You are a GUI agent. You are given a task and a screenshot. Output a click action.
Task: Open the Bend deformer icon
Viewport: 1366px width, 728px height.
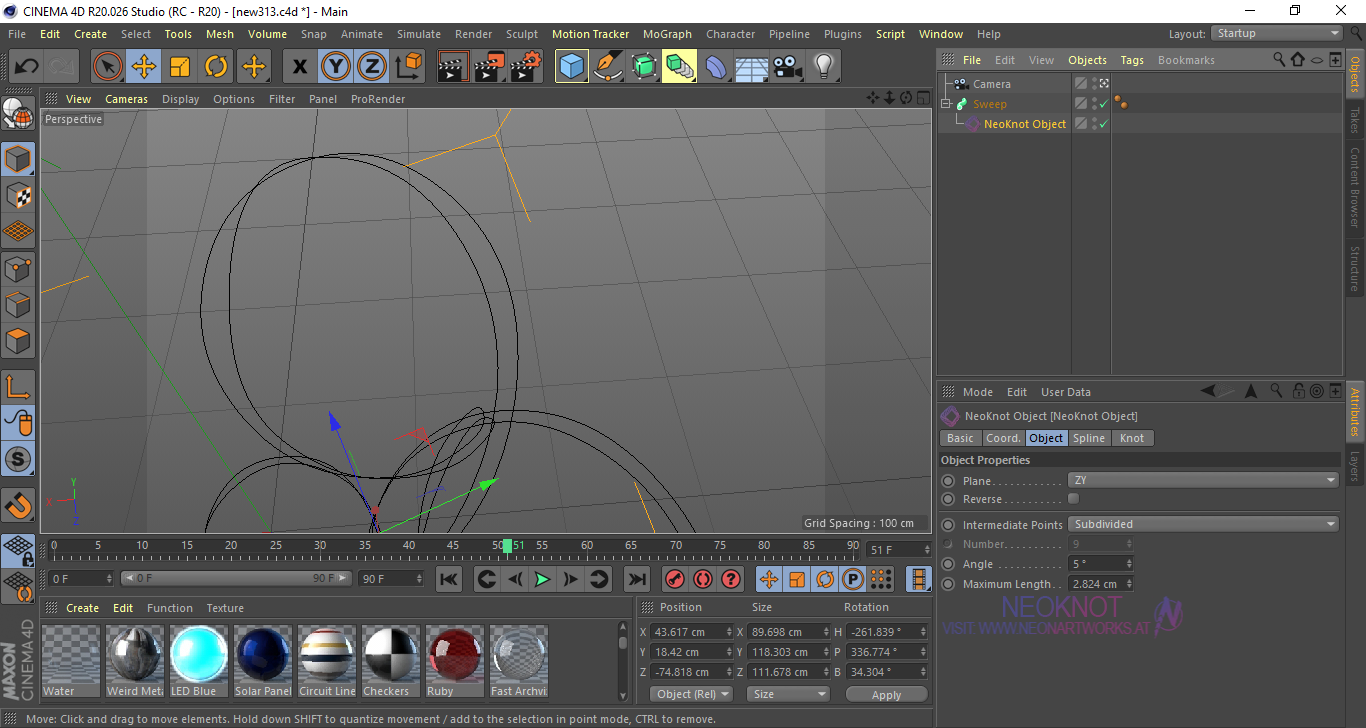click(x=716, y=67)
